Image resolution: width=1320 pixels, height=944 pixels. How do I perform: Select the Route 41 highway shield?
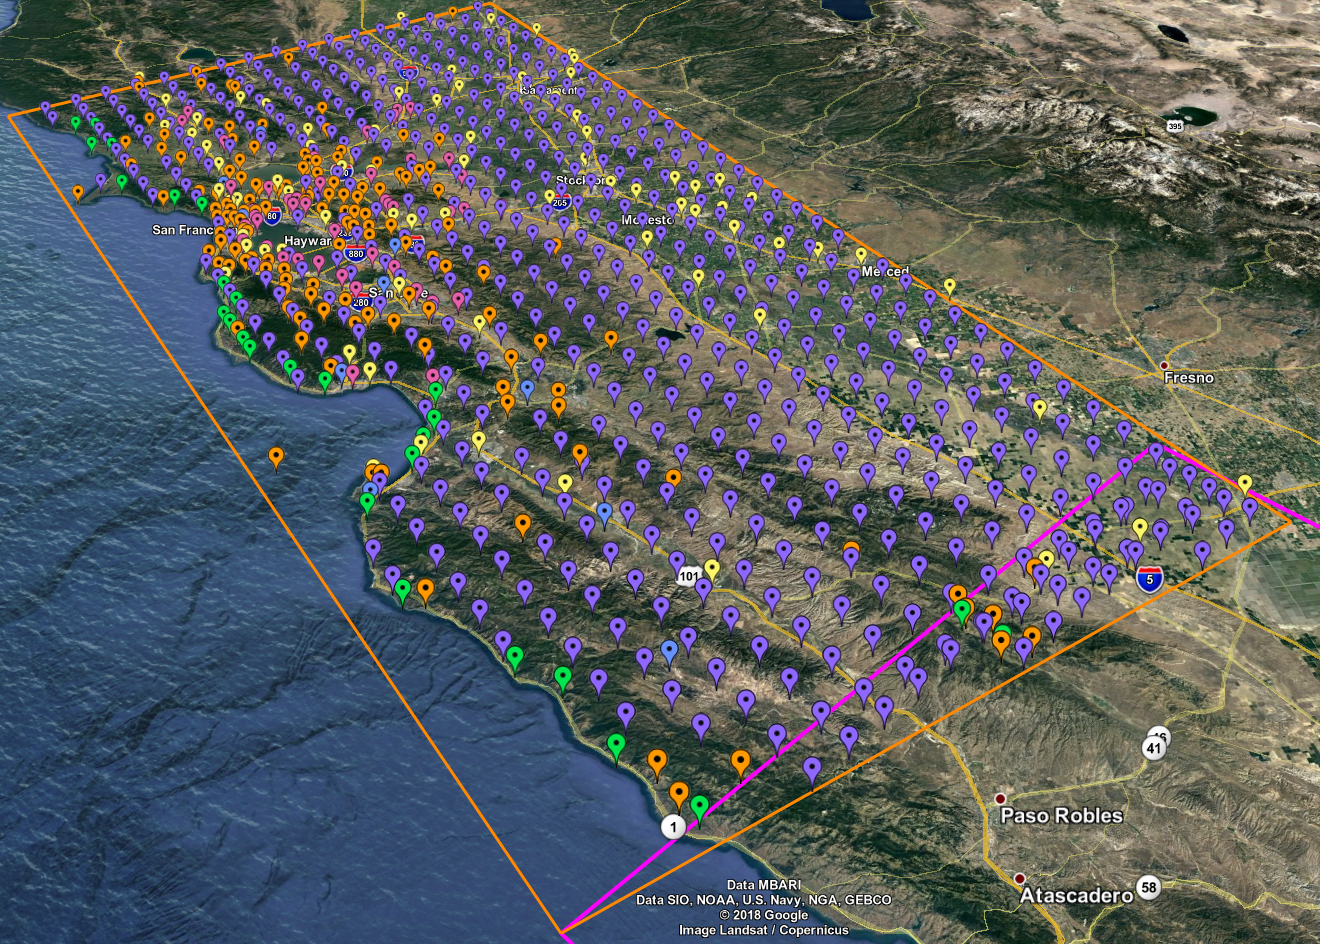[x=1155, y=748]
